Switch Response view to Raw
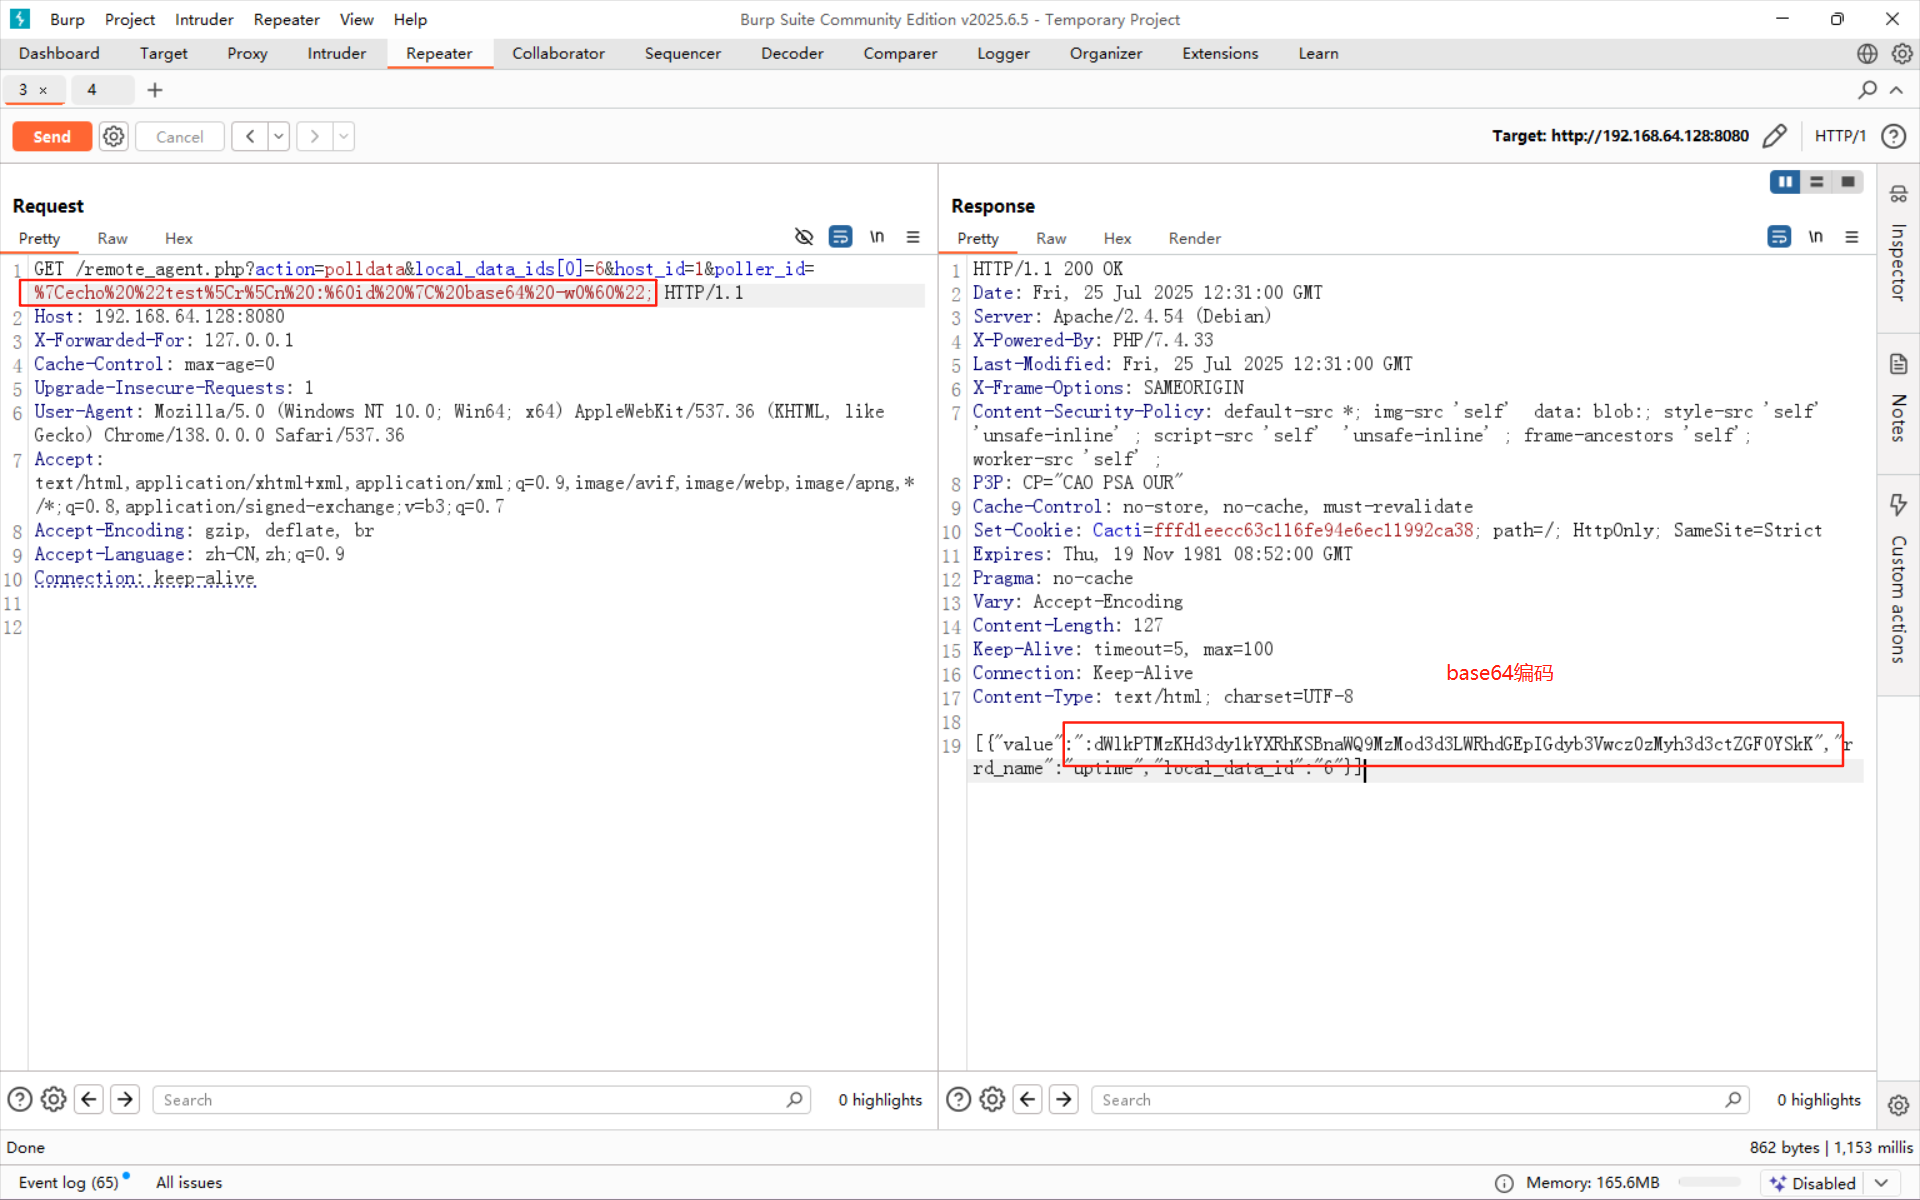1920x1200 pixels. click(1051, 238)
